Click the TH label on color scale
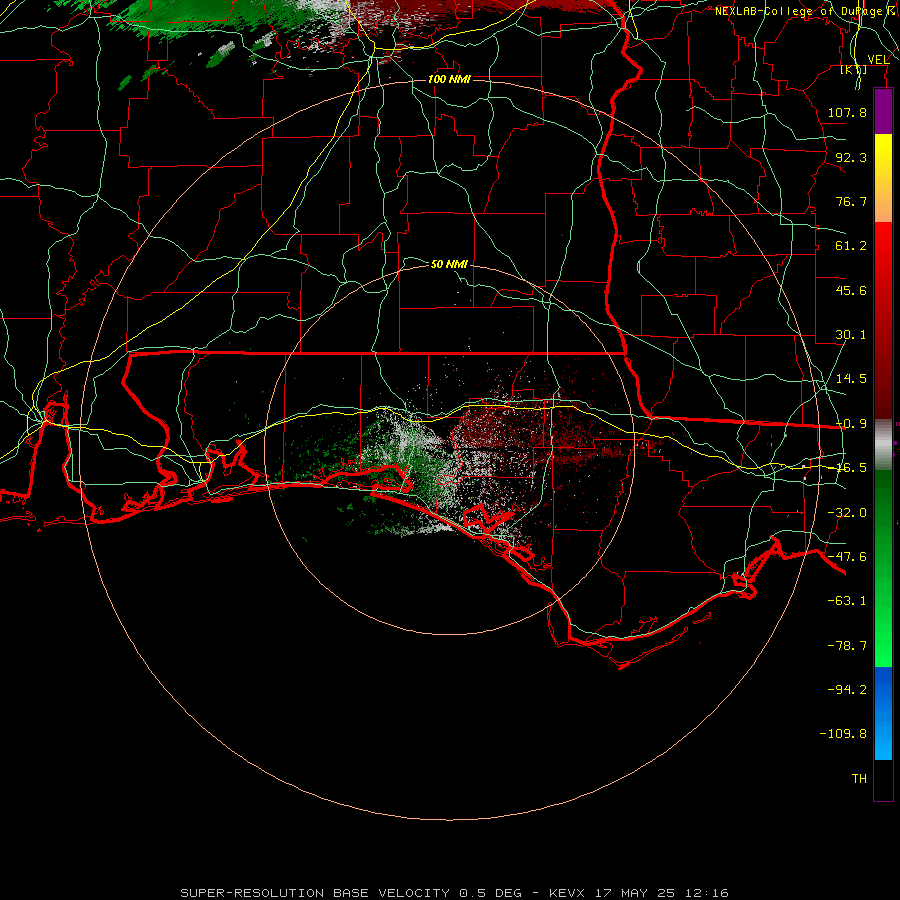The height and width of the screenshot is (900, 900). pos(859,779)
